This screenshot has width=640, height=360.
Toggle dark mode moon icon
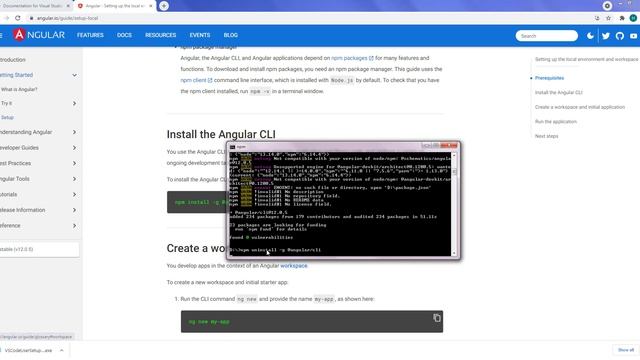point(590,36)
